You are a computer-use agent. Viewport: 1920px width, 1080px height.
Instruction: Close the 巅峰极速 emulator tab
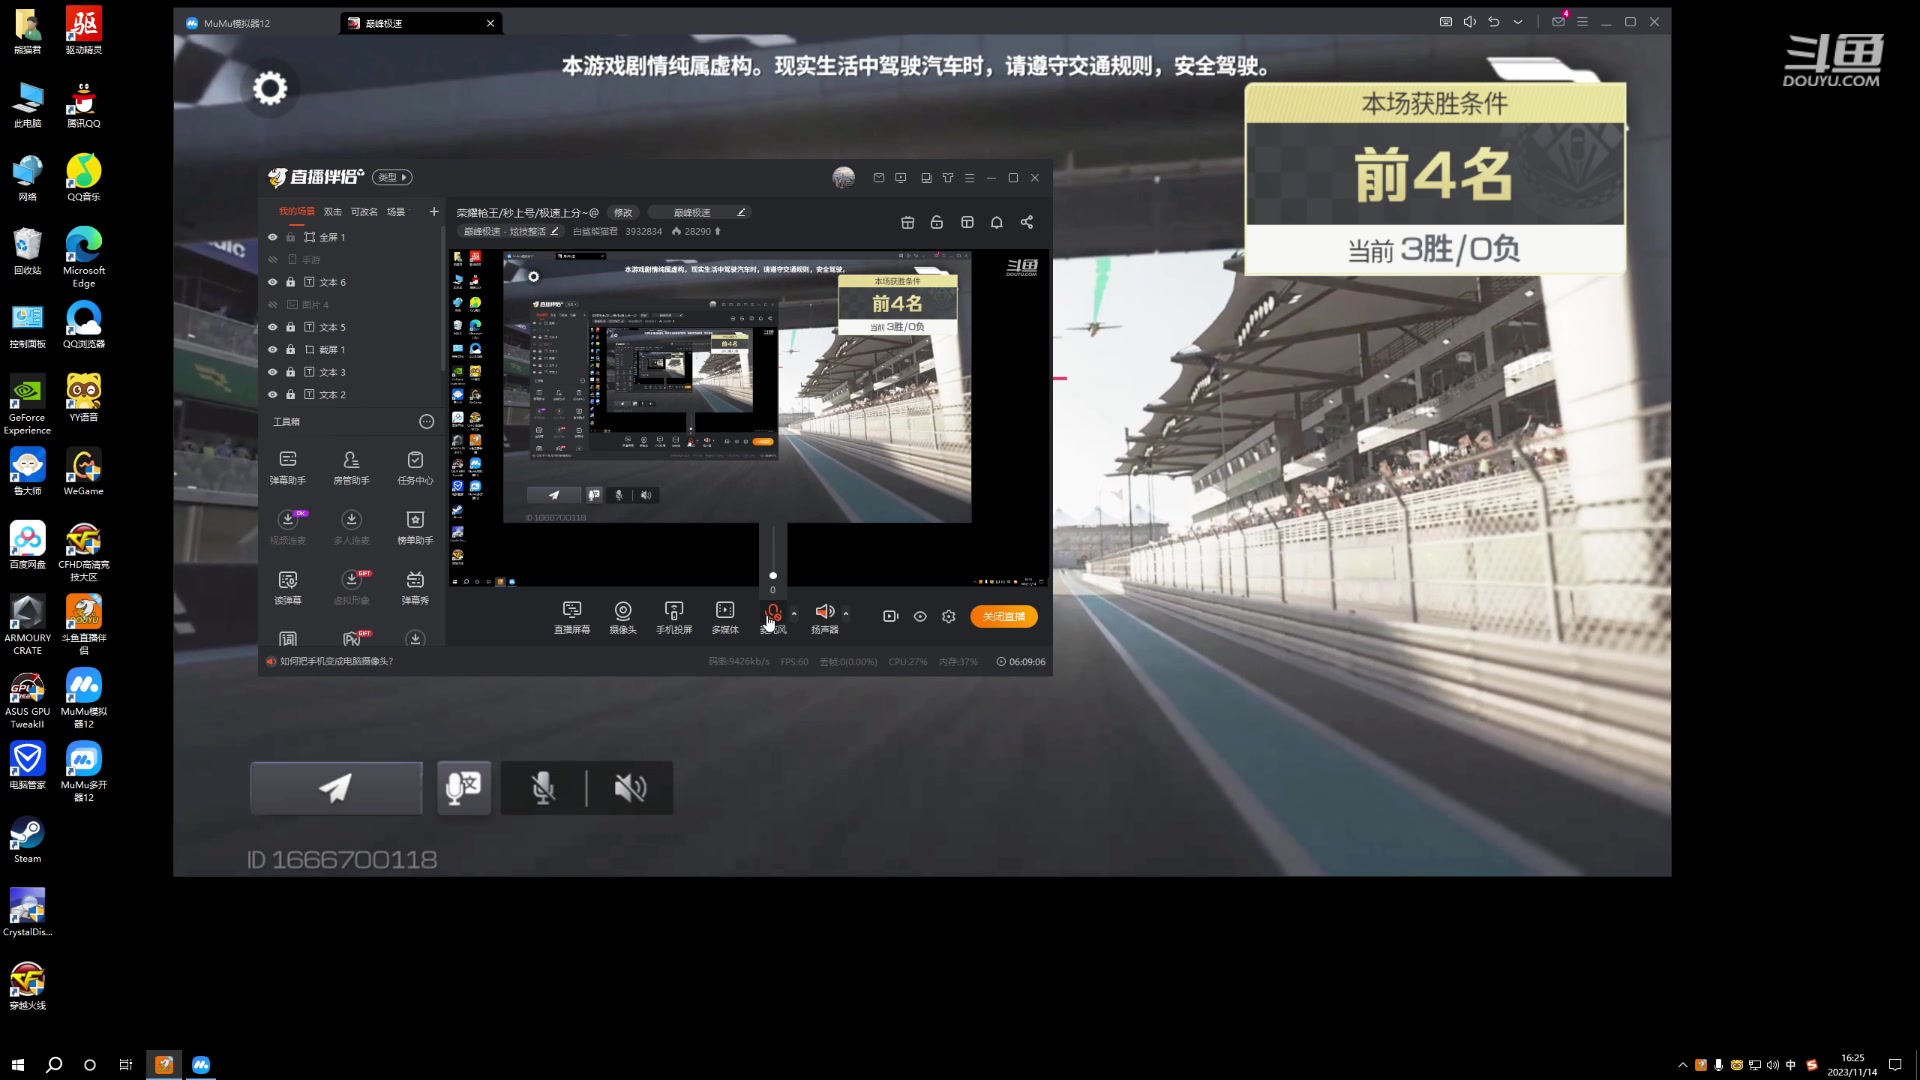pos(490,23)
